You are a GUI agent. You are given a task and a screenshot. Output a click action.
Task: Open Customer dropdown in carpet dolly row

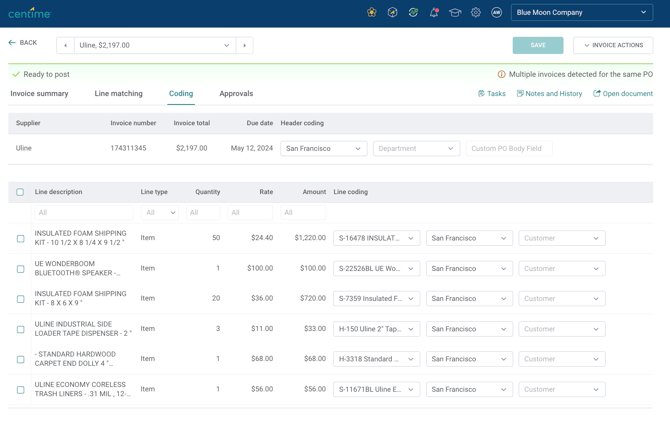coord(562,359)
